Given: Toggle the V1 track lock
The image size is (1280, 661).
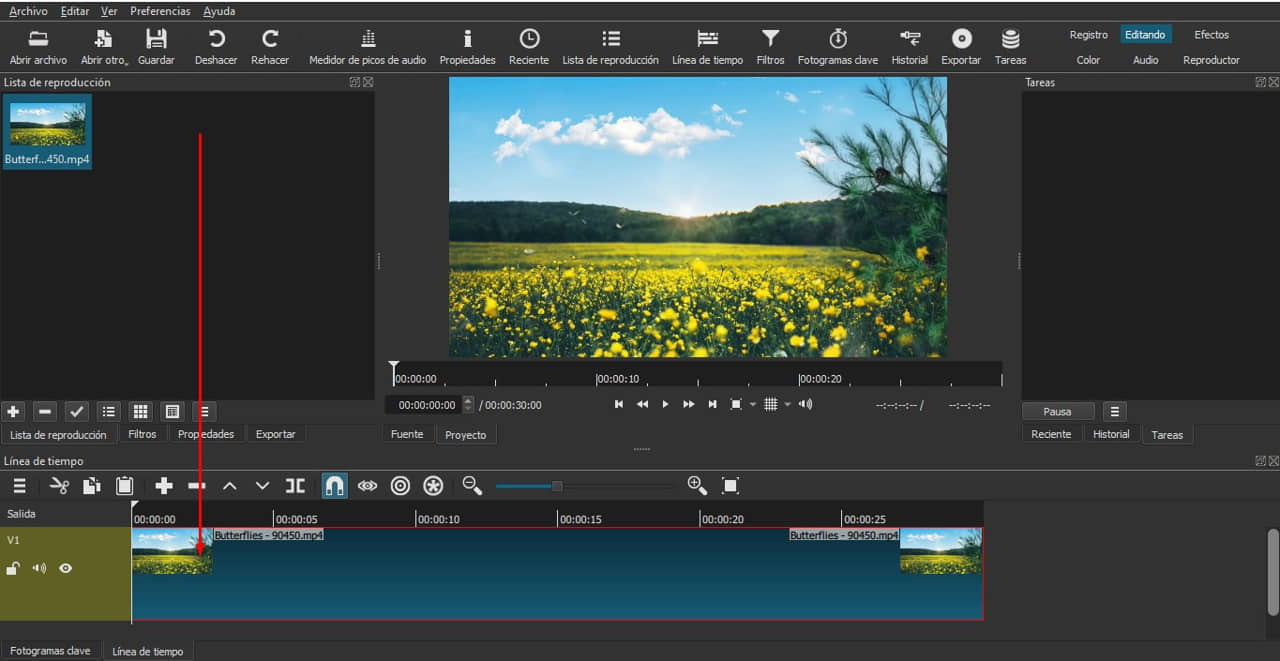Looking at the screenshot, I should (13, 568).
